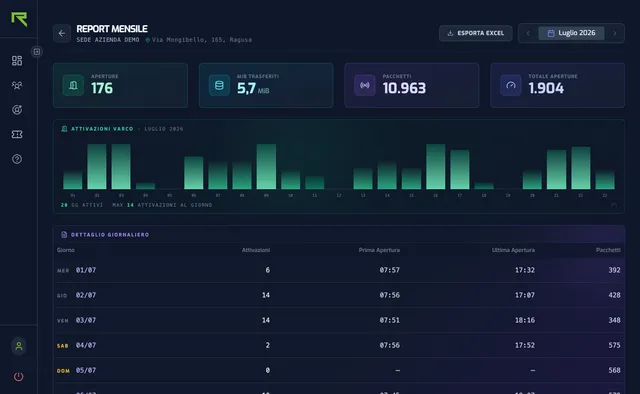Click the '20 GG ATTIVI' summary text
This screenshot has width=640, height=394.
tap(82, 205)
